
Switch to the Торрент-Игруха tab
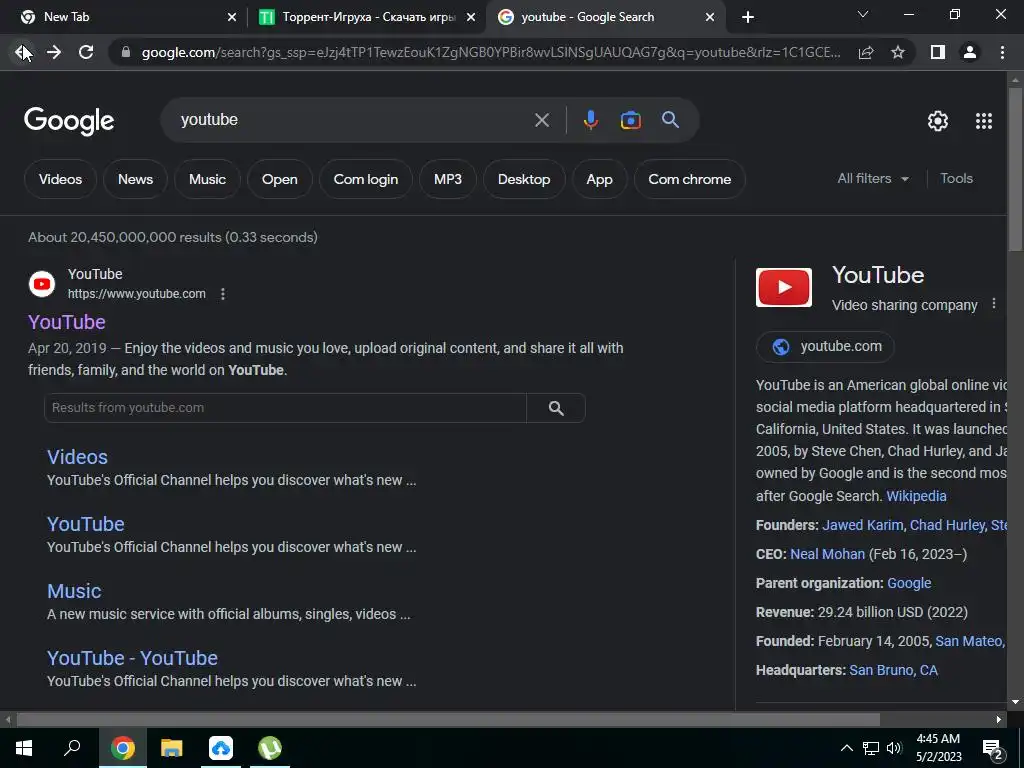366,17
